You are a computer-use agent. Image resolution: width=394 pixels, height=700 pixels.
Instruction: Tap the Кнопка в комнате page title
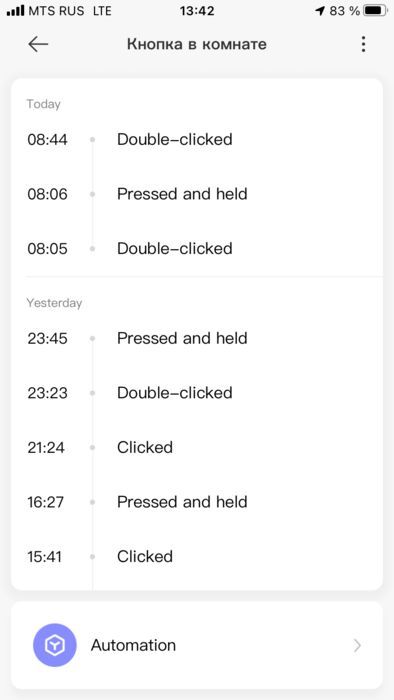tap(197, 44)
